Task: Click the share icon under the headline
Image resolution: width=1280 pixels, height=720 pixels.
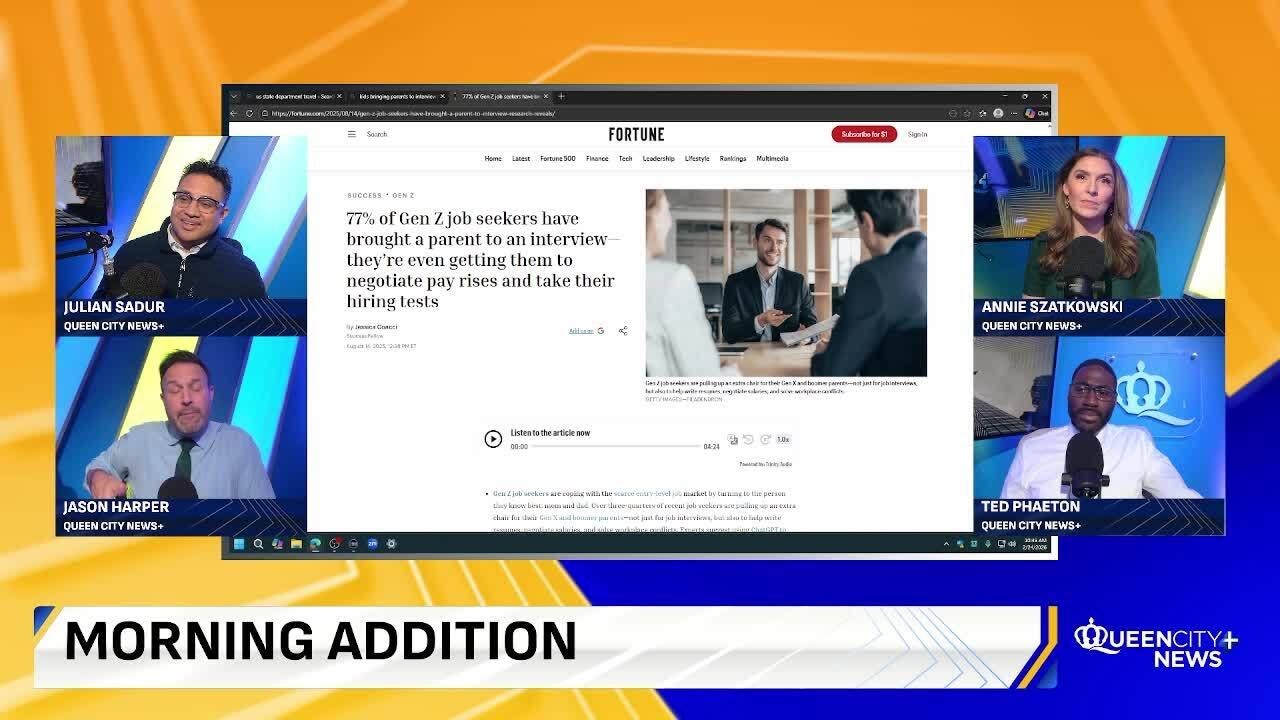Action: [x=622, y=330]
